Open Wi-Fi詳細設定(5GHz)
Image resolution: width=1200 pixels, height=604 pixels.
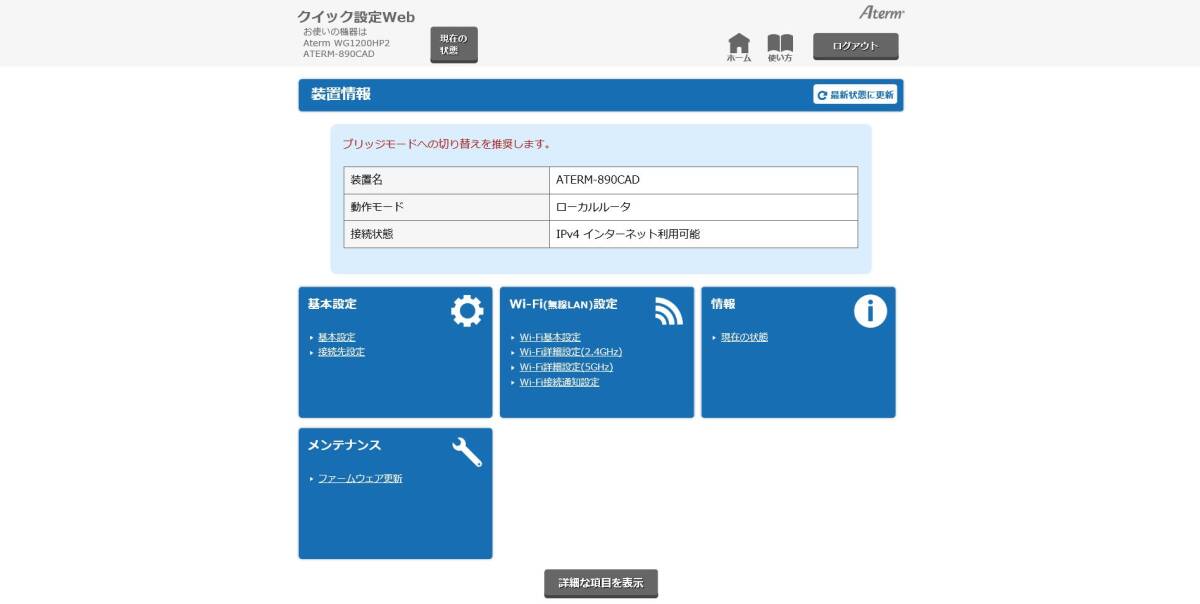pyautogui.click(x=565, y=367)
